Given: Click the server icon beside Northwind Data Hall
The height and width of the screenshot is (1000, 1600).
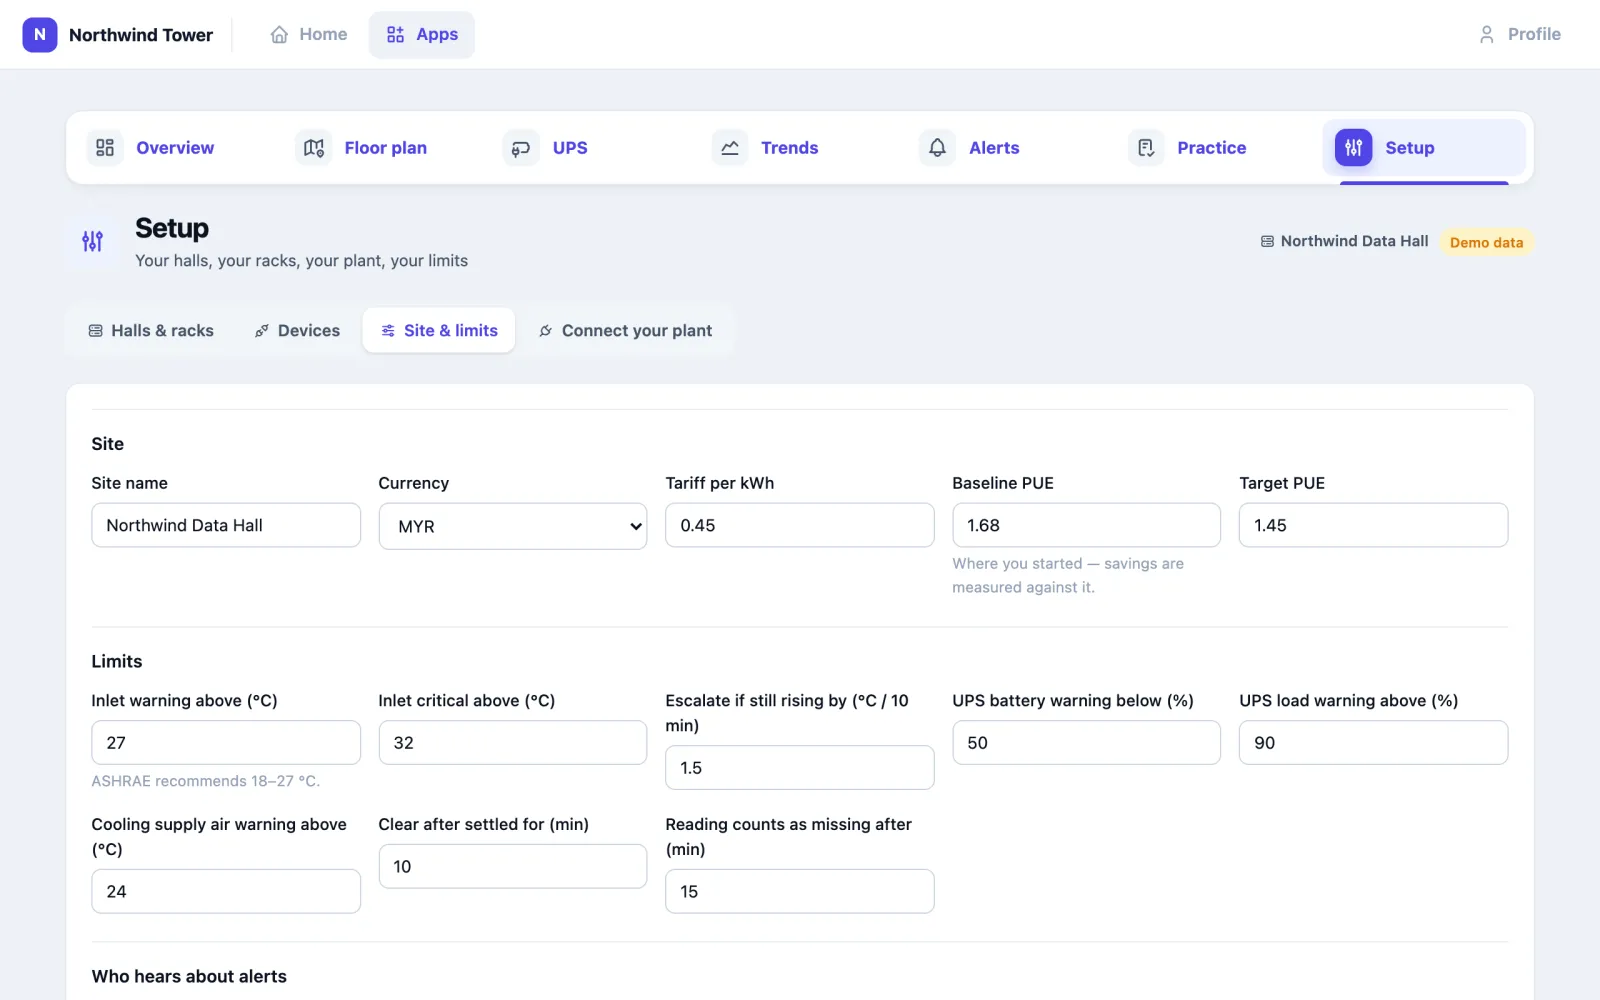Looking at the screenshot, I should (1267, 242).
